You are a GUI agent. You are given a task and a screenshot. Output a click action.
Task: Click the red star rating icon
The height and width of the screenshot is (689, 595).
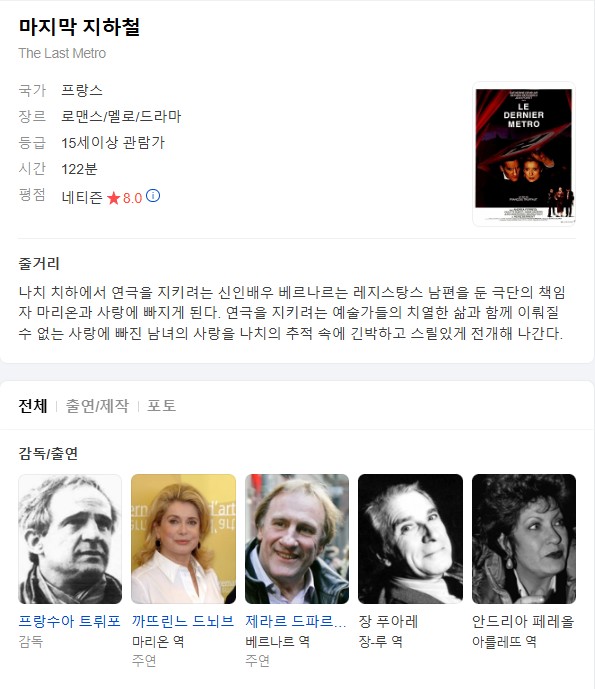113,198
